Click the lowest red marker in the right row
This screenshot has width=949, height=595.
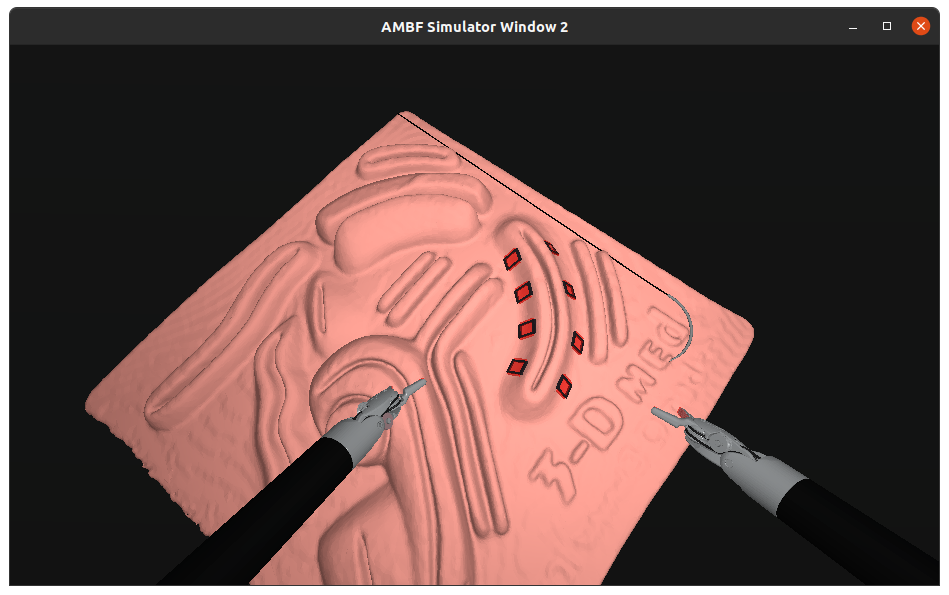(564, 384)
